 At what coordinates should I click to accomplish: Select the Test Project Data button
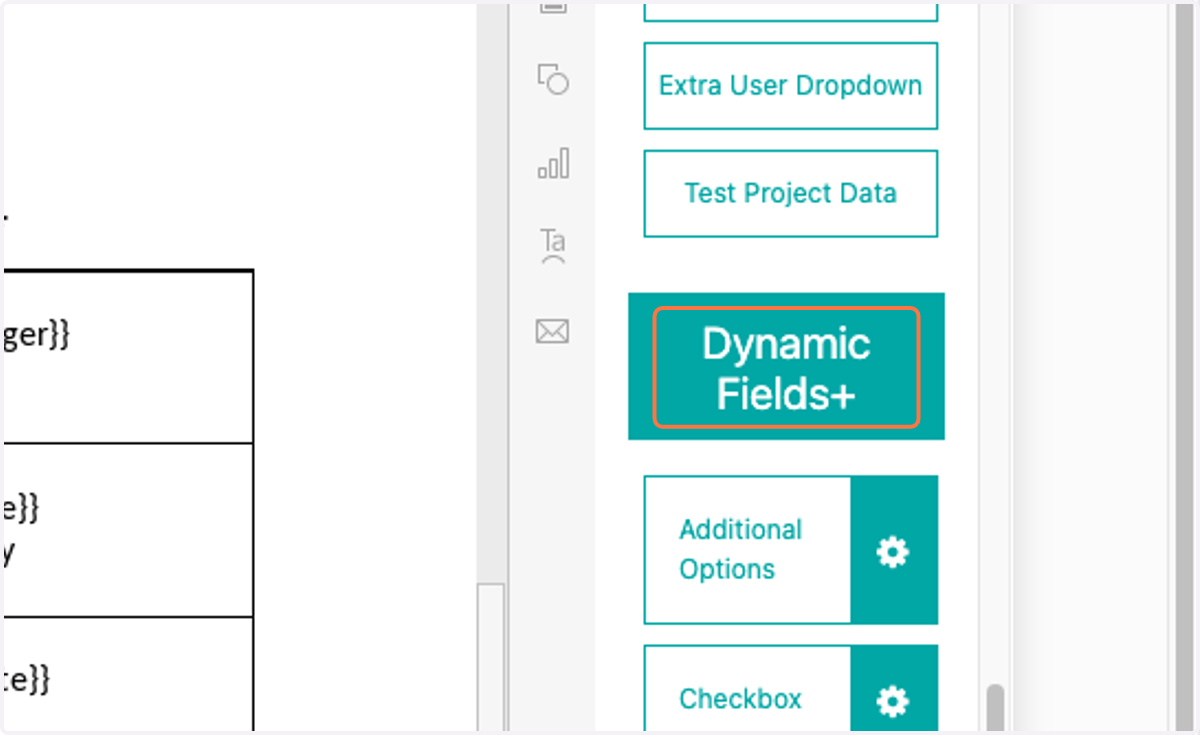790,193
